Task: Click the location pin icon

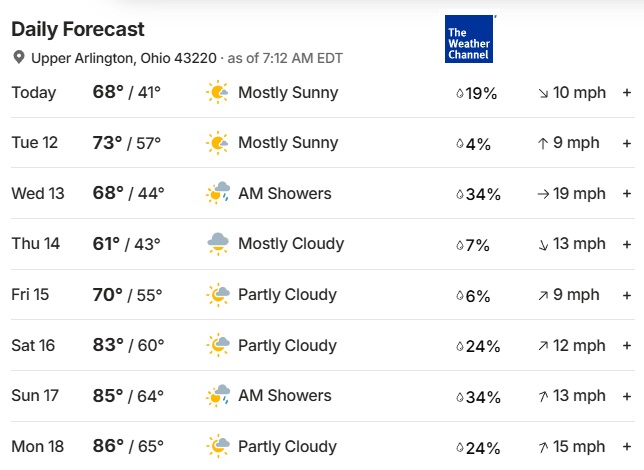Action: pos(18,58)
